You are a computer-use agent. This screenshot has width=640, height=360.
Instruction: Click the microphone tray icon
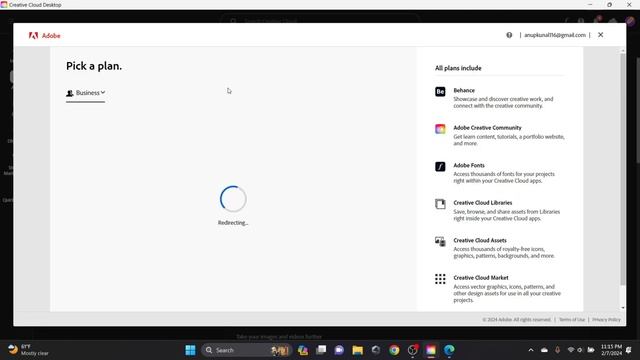[x=558, y=350]
